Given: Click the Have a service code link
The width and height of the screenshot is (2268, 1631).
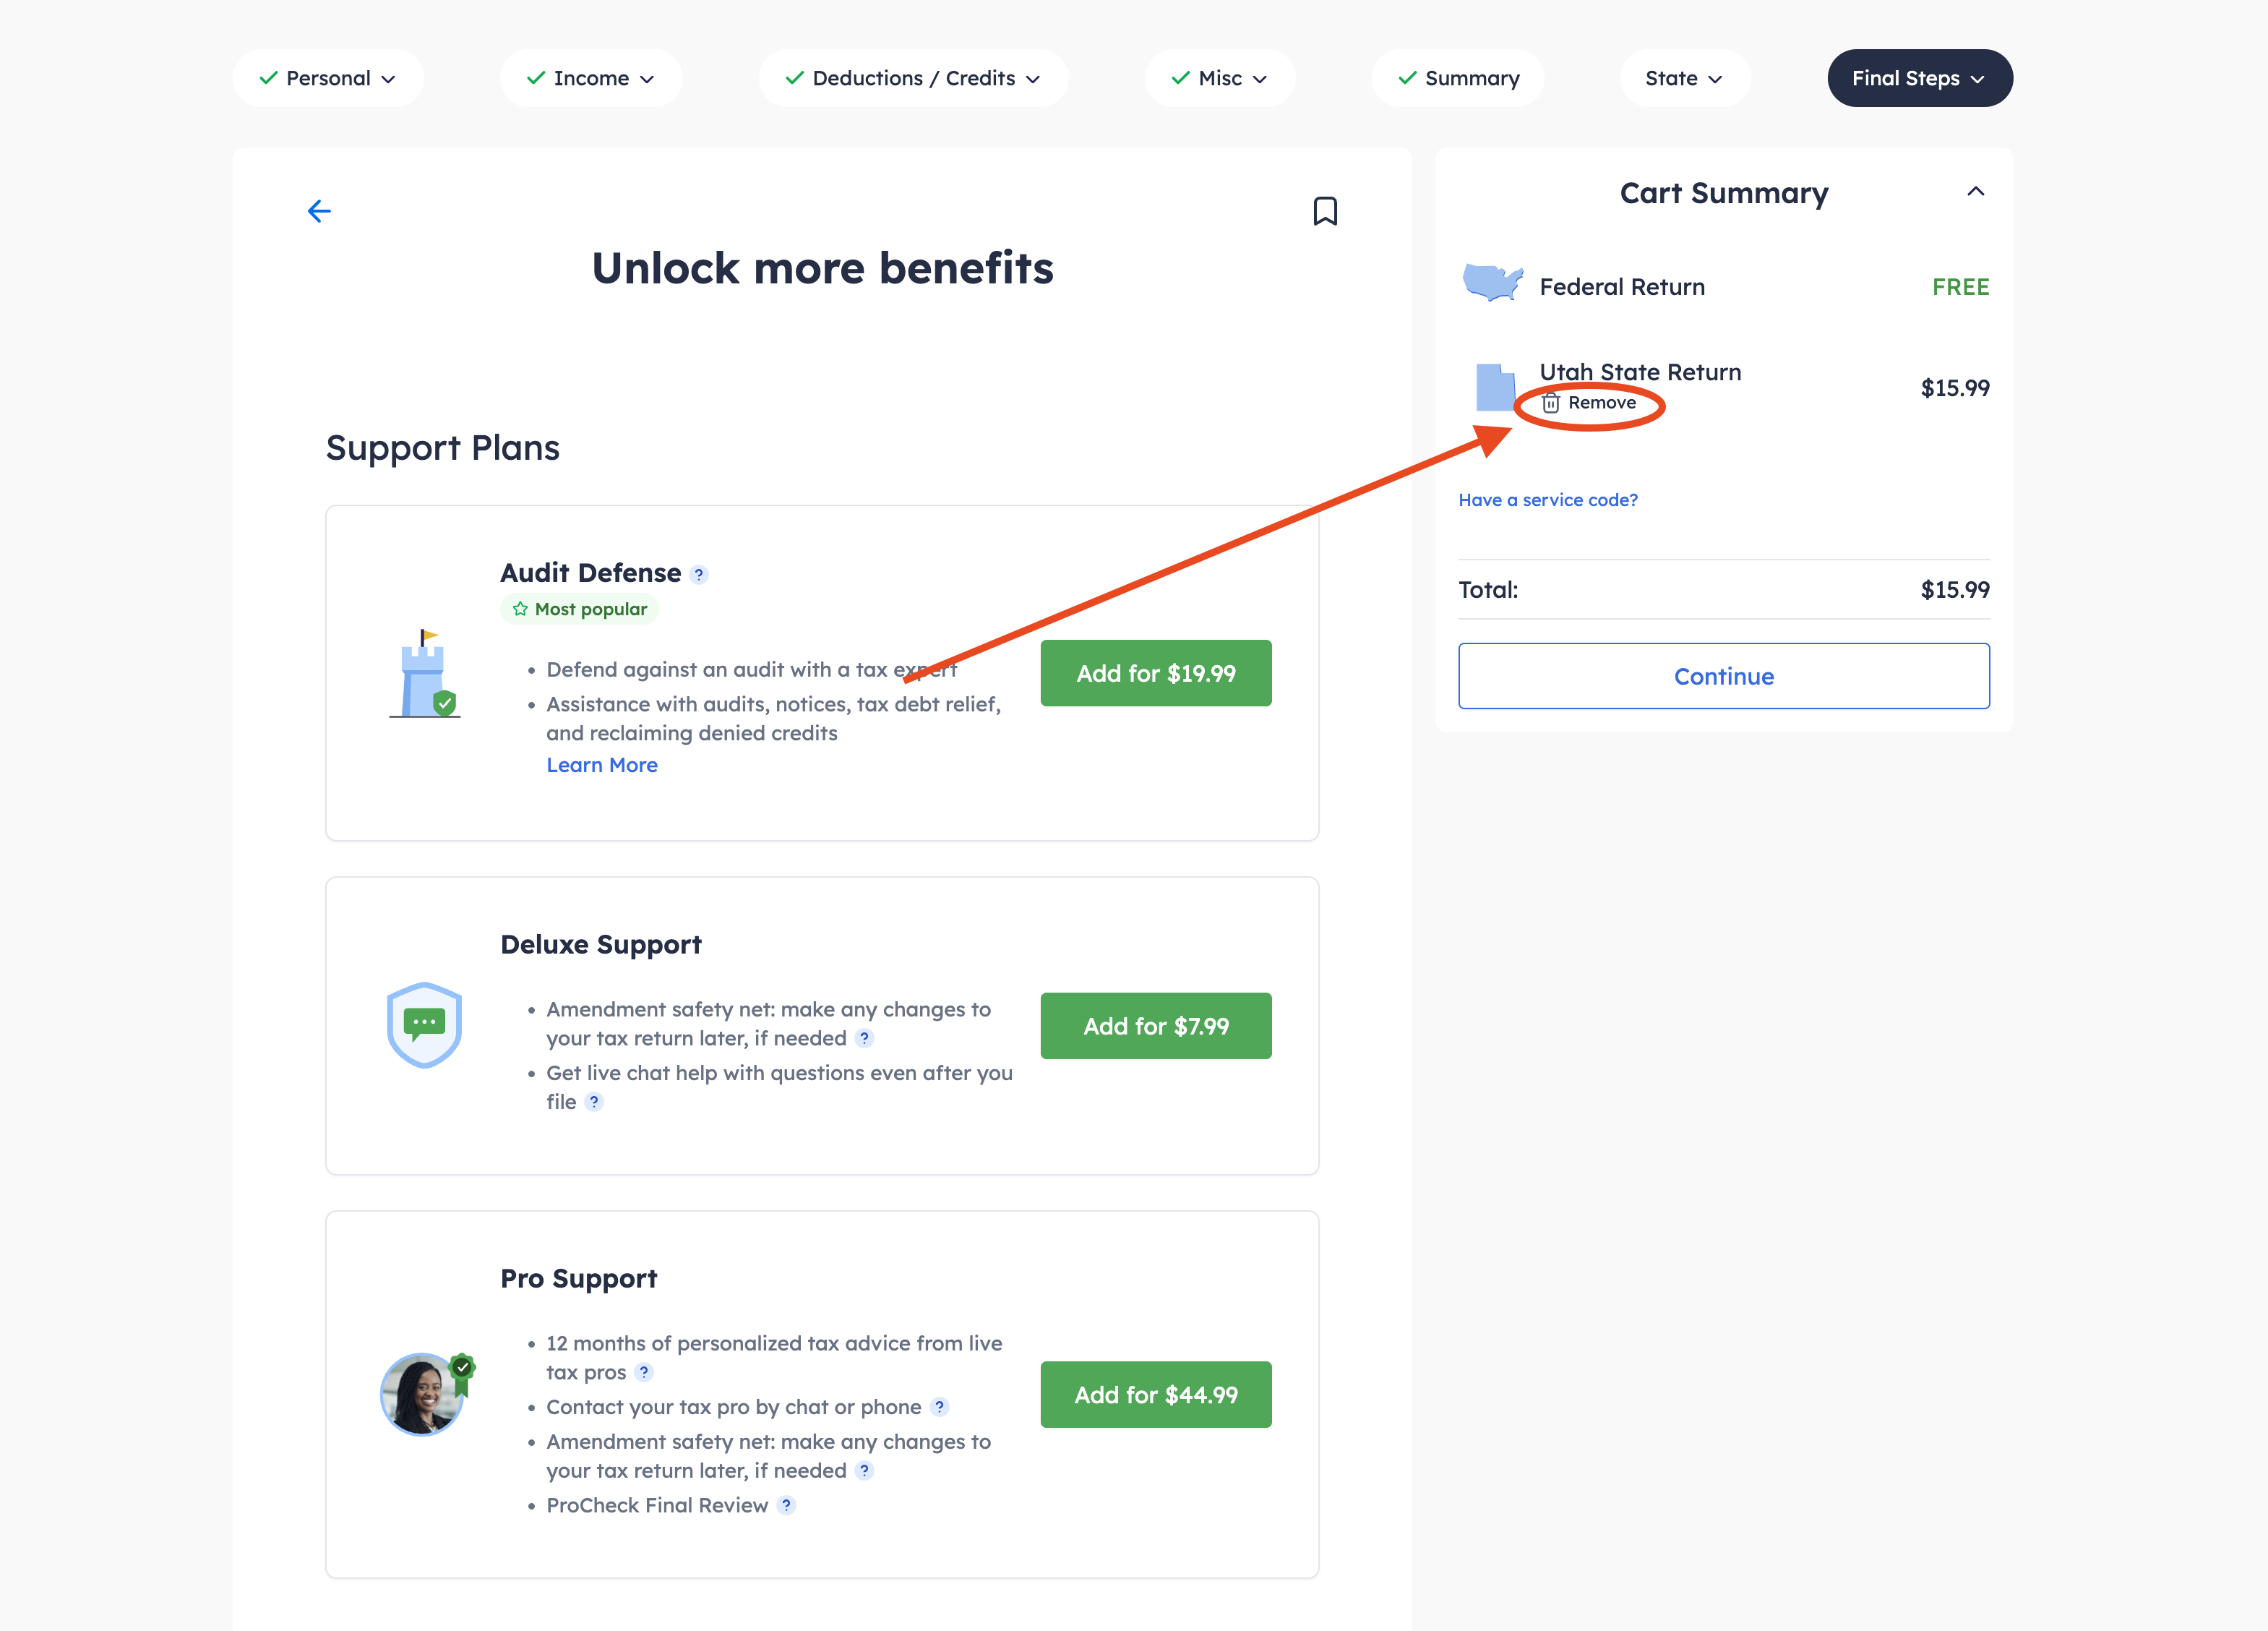Looking at the screenshot, I should [1548, 500].
